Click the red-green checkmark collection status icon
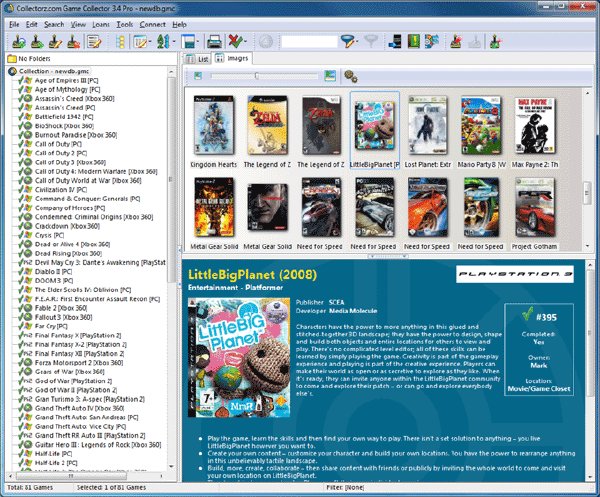Screen dimensions: 600x497 click(235, 41)
